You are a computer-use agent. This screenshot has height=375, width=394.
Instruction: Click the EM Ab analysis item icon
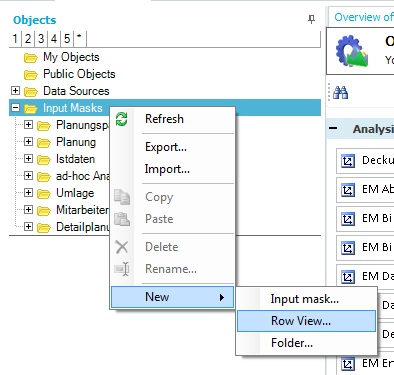coord(348,190)
